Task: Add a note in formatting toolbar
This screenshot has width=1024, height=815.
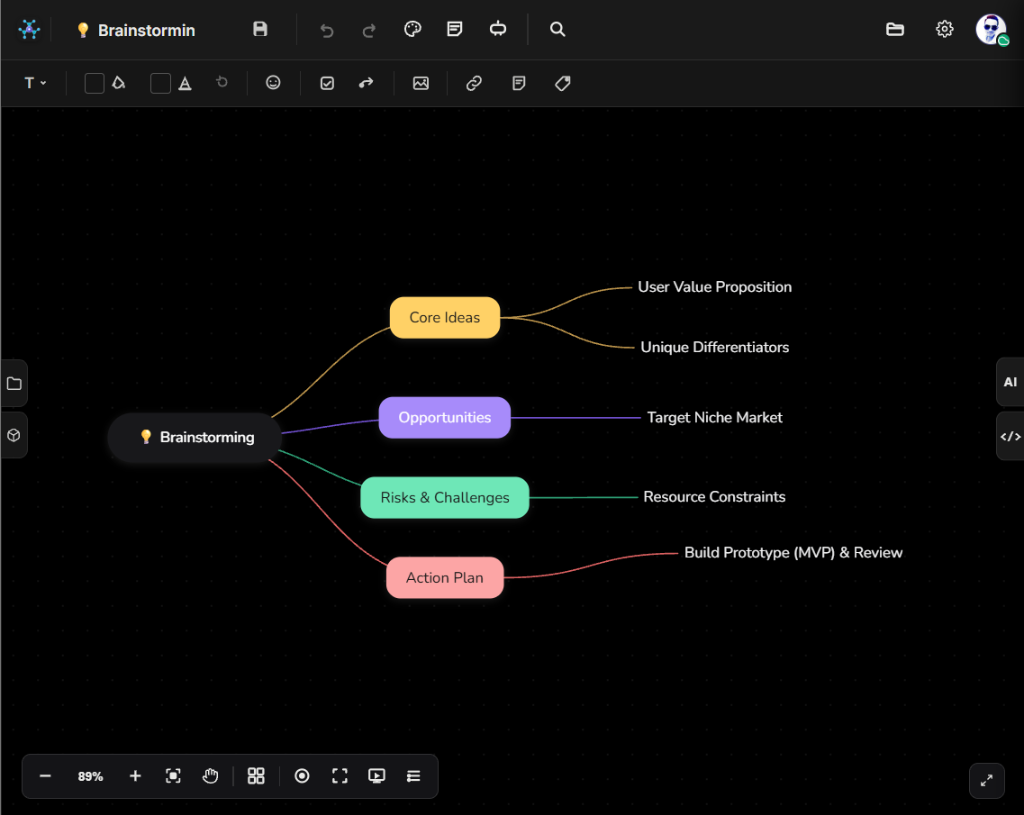Action: [519, 83]
